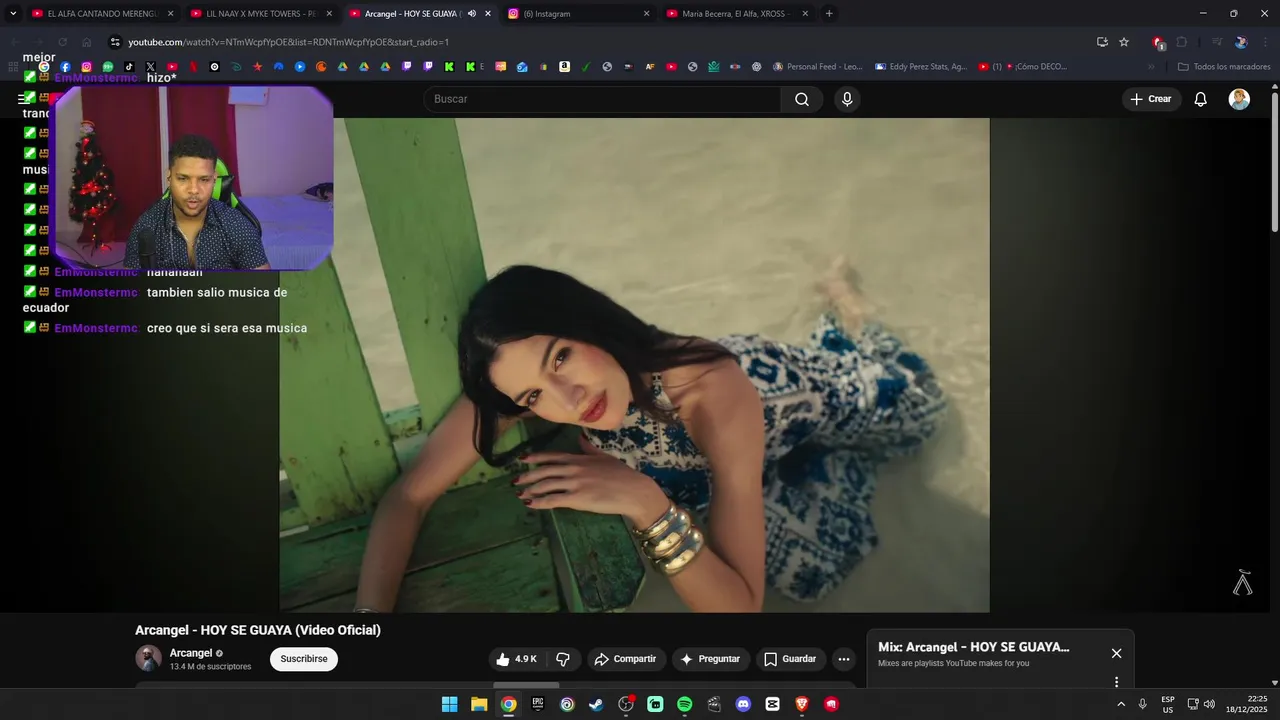
Task: Click the address bar URL
Action: point(289,42)
